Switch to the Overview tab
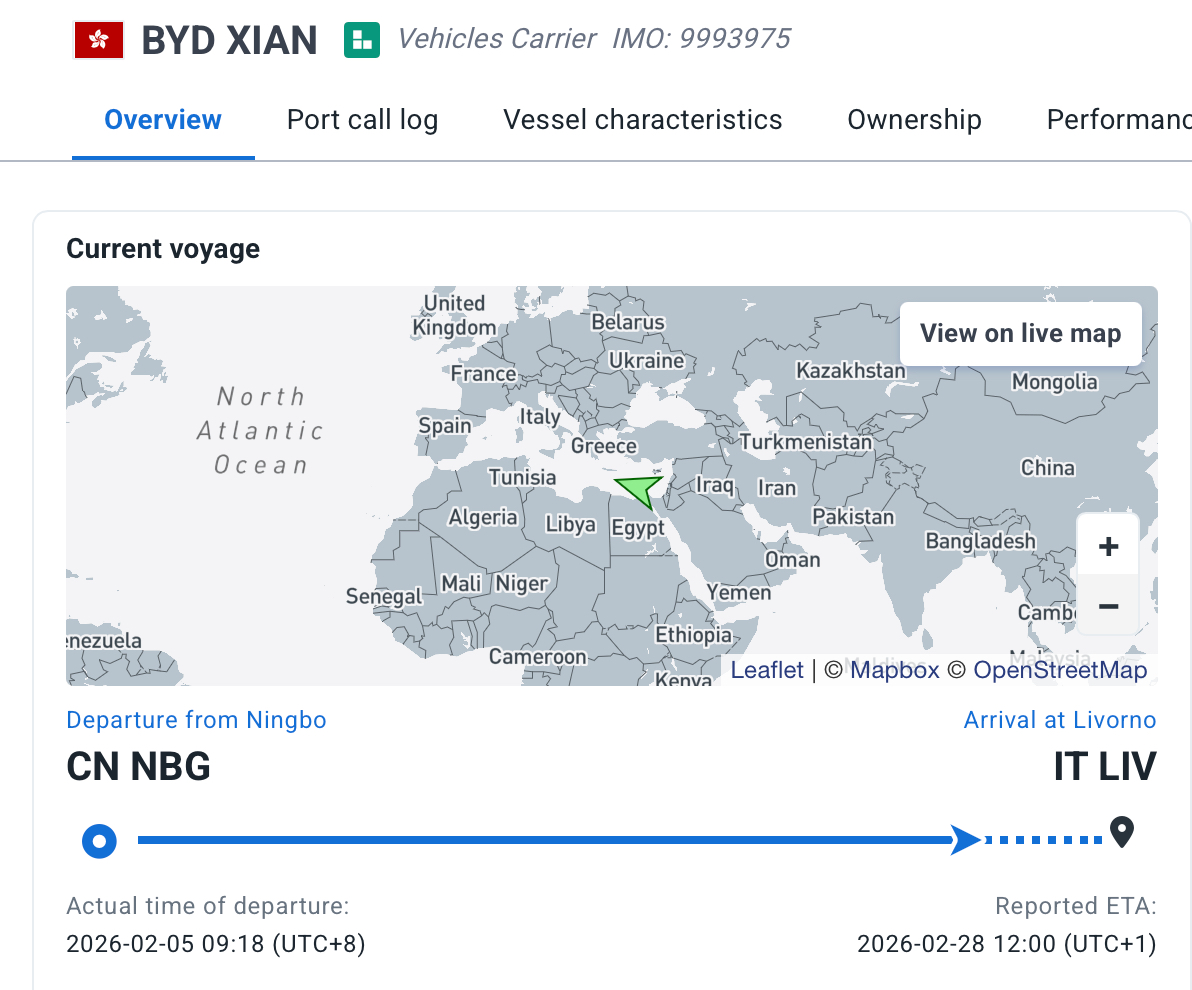Image resolution: width=1192 pixels, height=990 pixels. [x=163, y=120]
